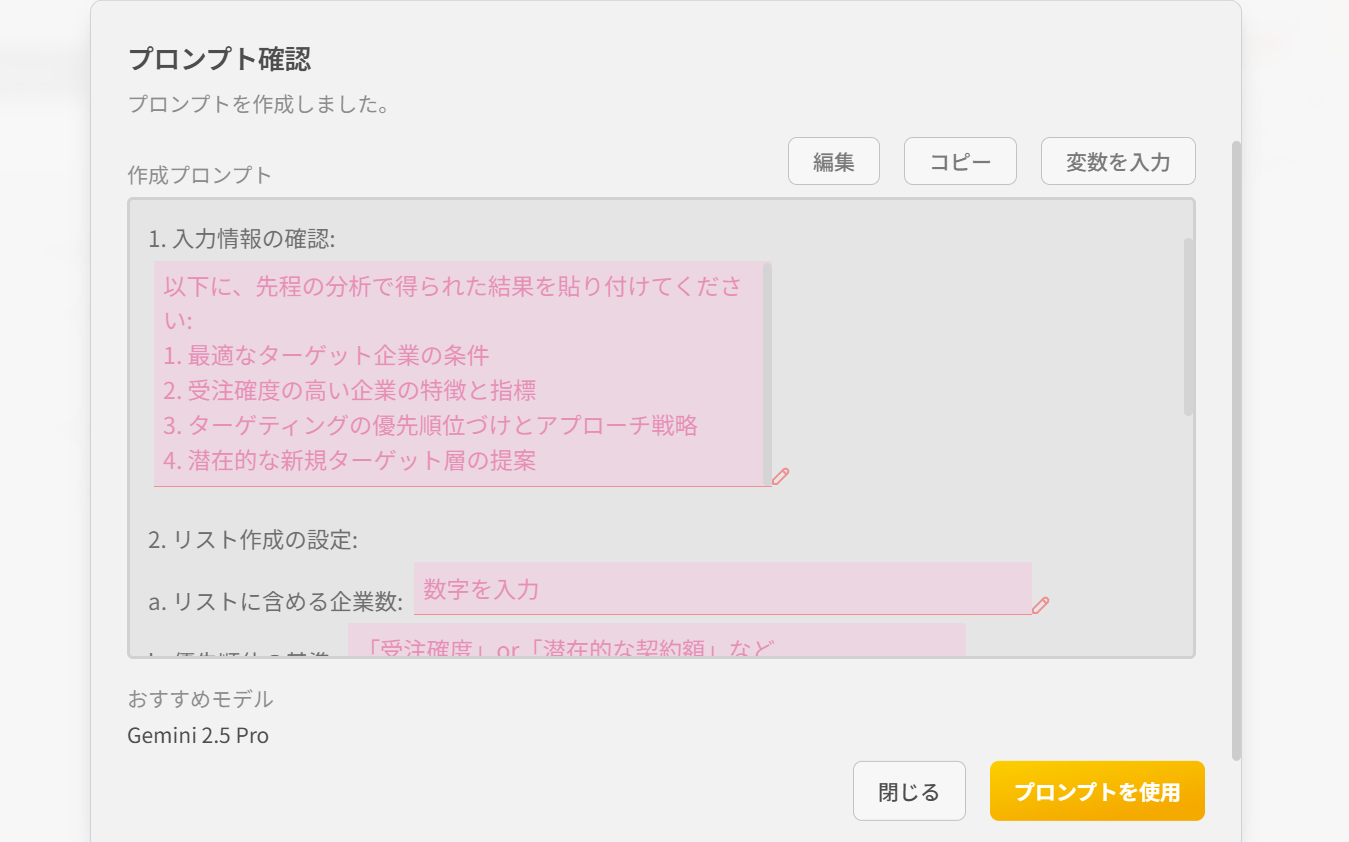Click the dialog's outer vertical scrollbar

1236,450
